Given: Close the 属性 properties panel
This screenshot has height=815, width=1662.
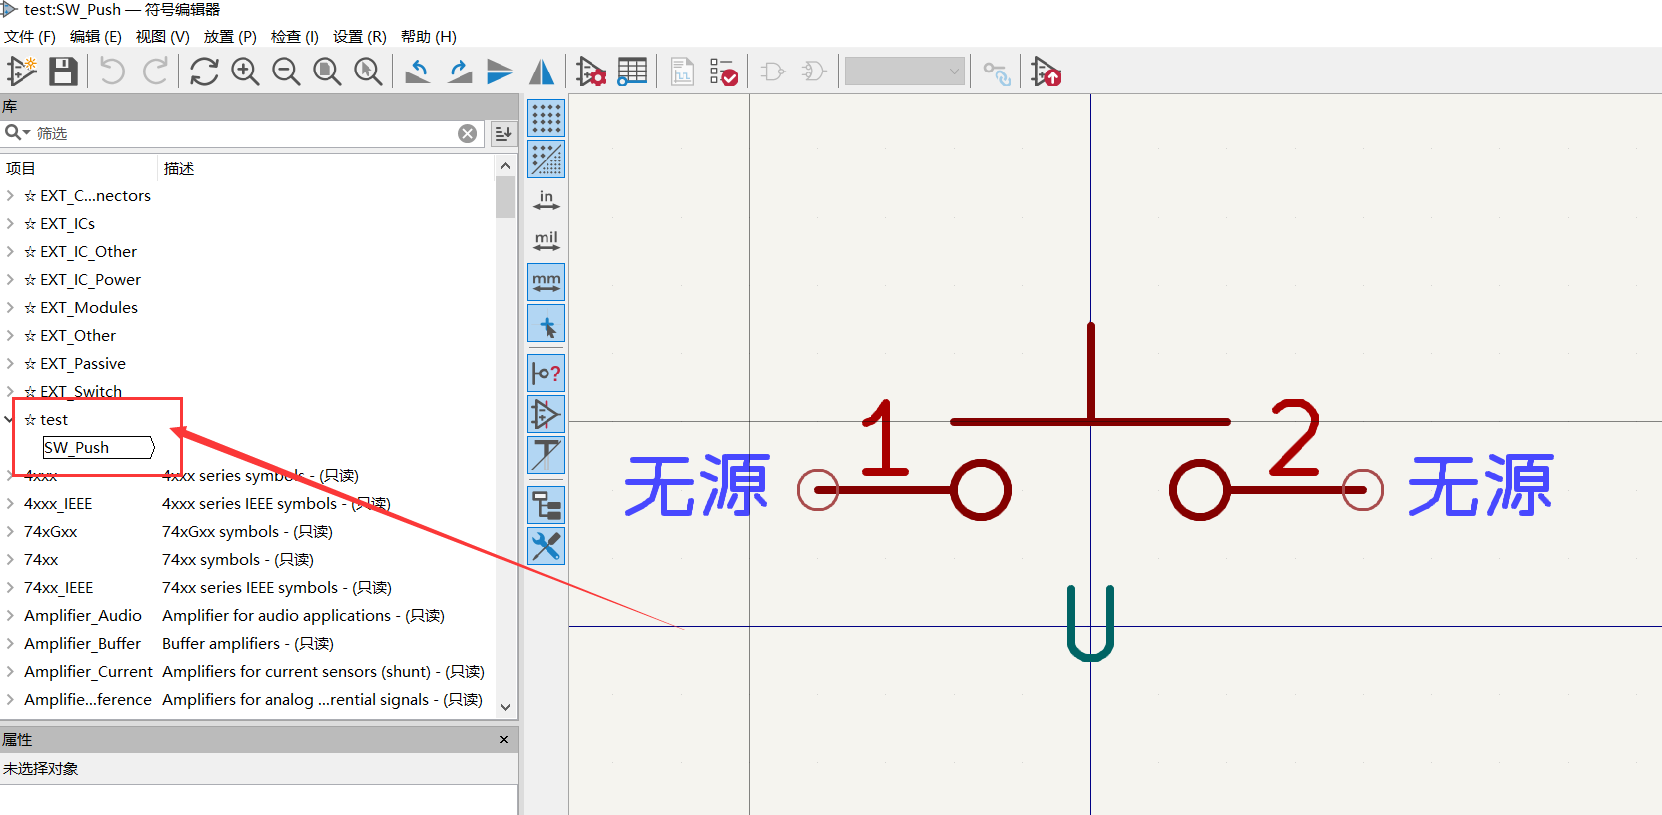Looking at the screenshot, I should pos(504,740).
